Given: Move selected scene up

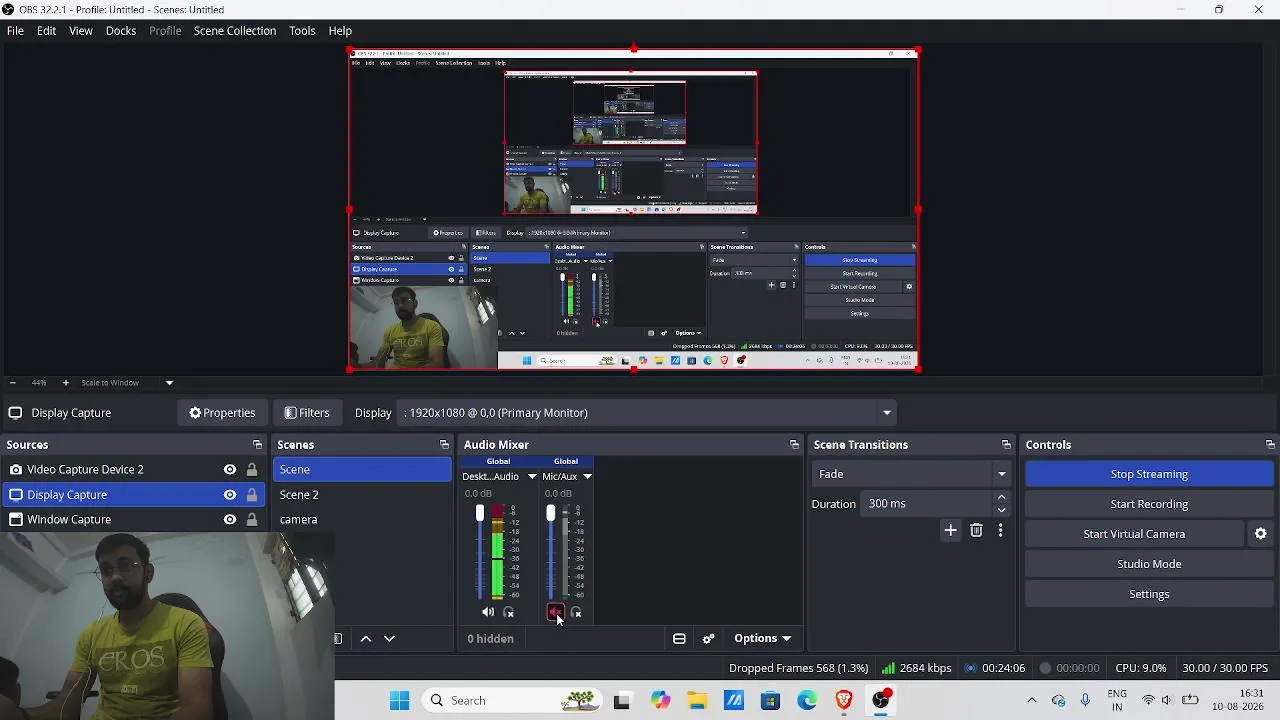Looking at the screenshot, I should click(x=366, y=639).
